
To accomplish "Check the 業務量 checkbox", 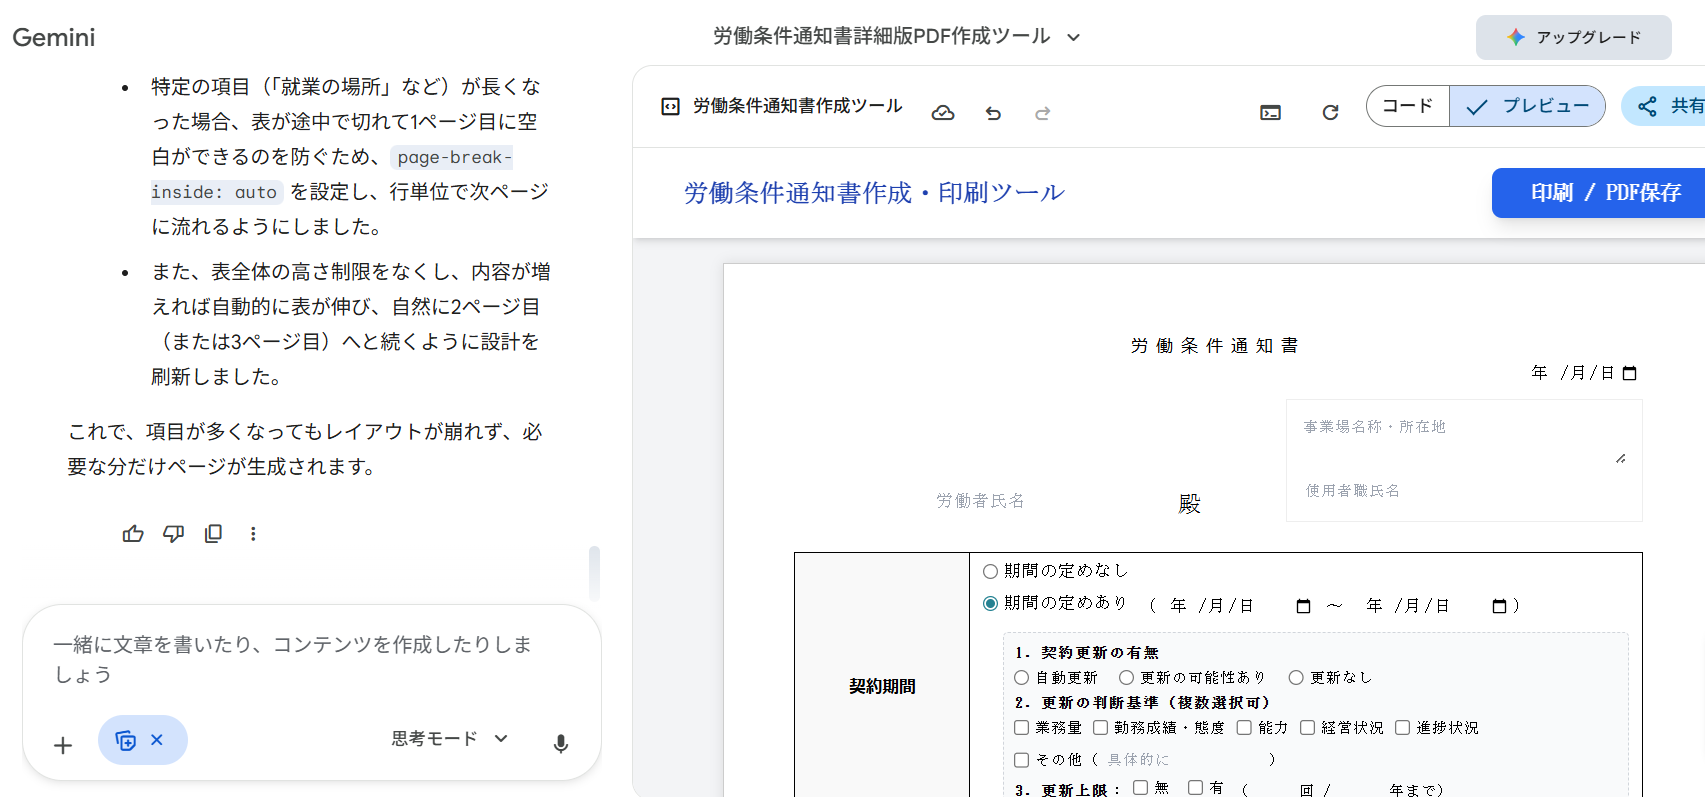I will pos(1021,728).
